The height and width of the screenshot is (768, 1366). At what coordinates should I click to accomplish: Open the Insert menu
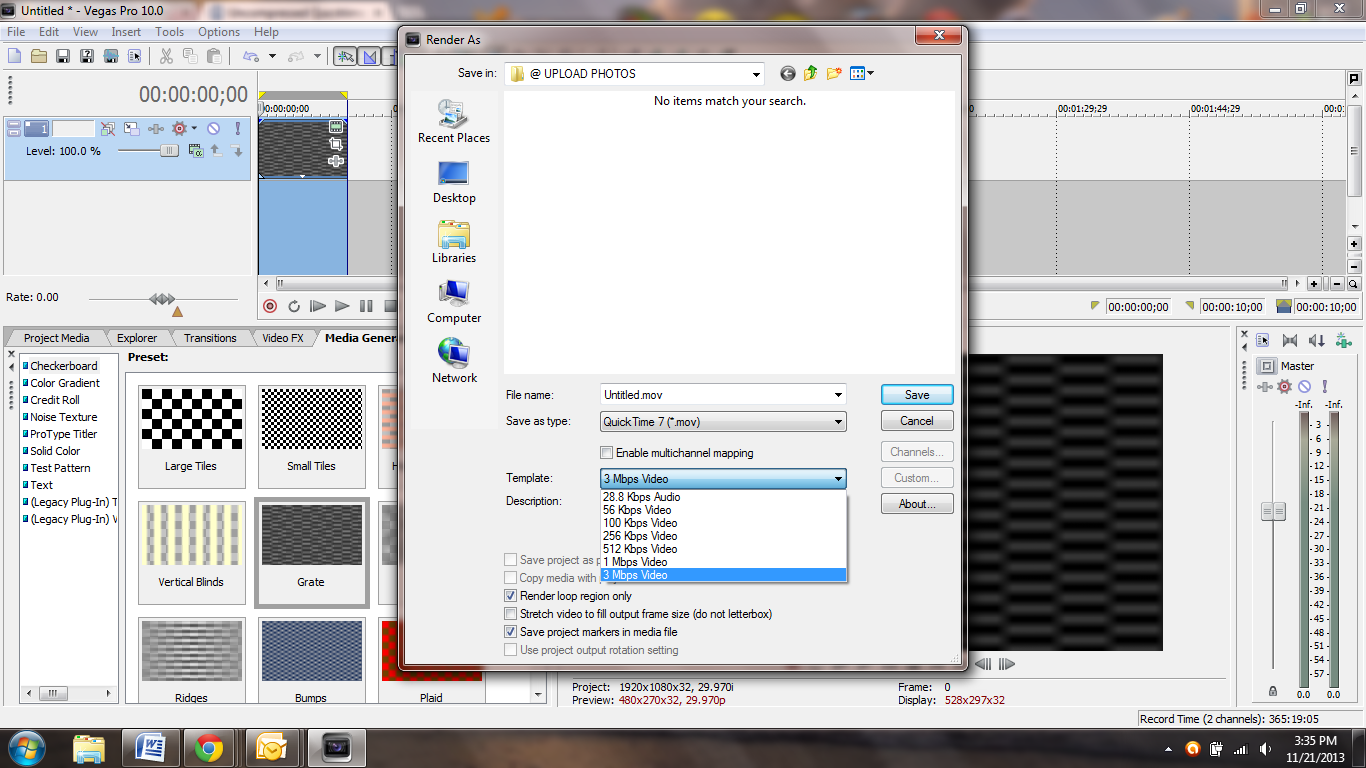(126, 32)
